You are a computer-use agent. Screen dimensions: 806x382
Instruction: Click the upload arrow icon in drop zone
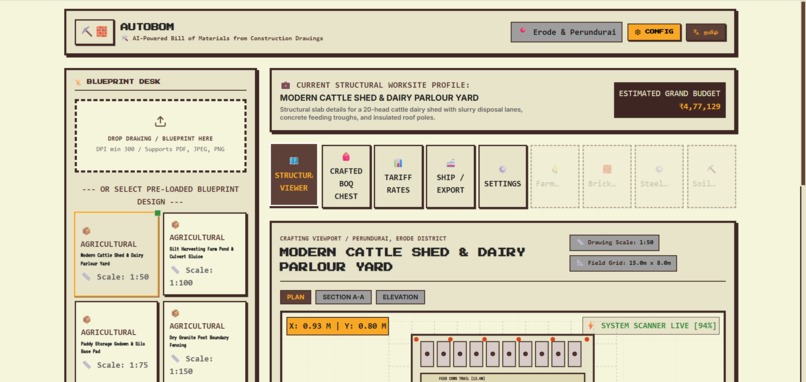coord(160,122)
